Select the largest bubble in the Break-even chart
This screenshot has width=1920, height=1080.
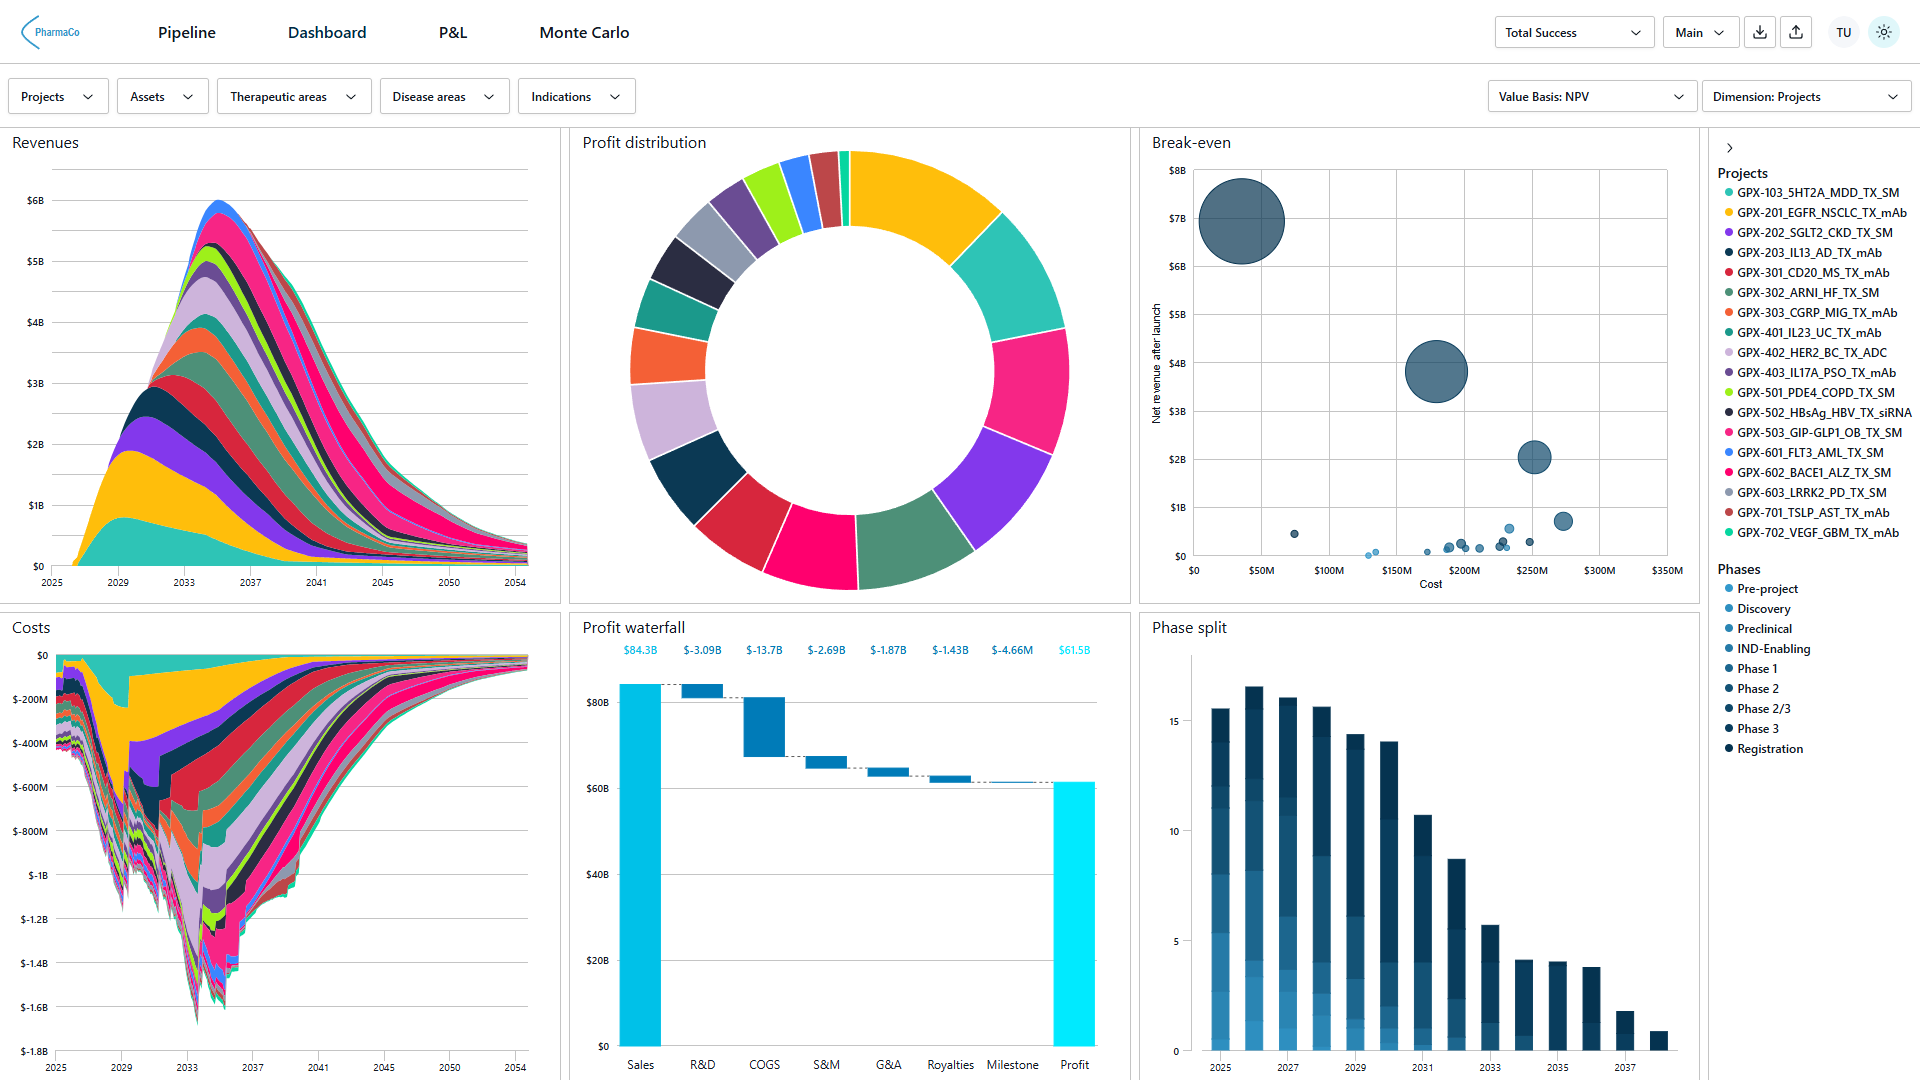tap(1240, 221)
